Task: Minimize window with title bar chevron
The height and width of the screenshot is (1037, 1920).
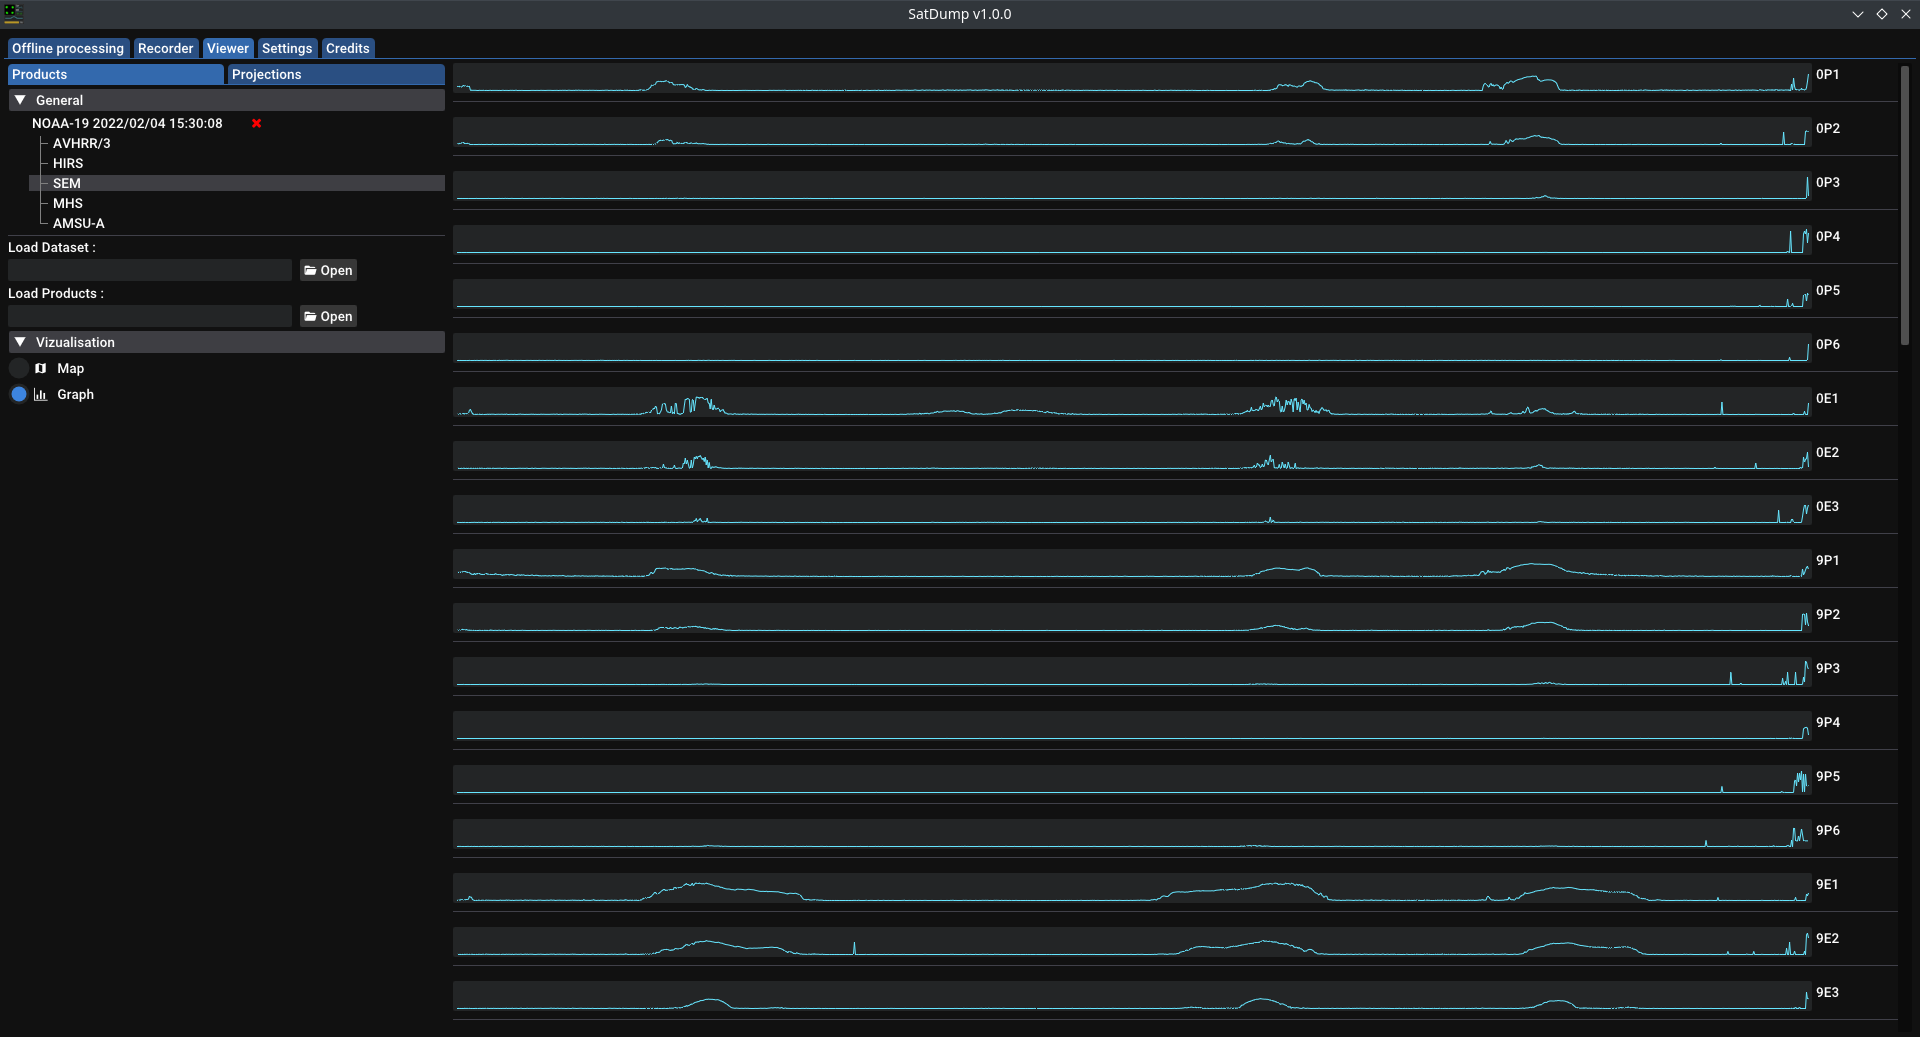Action: point(1858,14)
